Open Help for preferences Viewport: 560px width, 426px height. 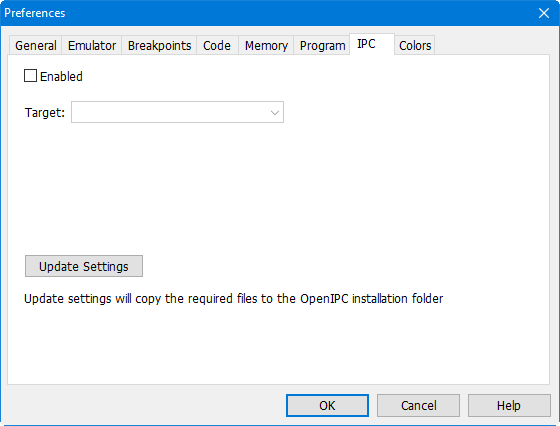point(509,405)
